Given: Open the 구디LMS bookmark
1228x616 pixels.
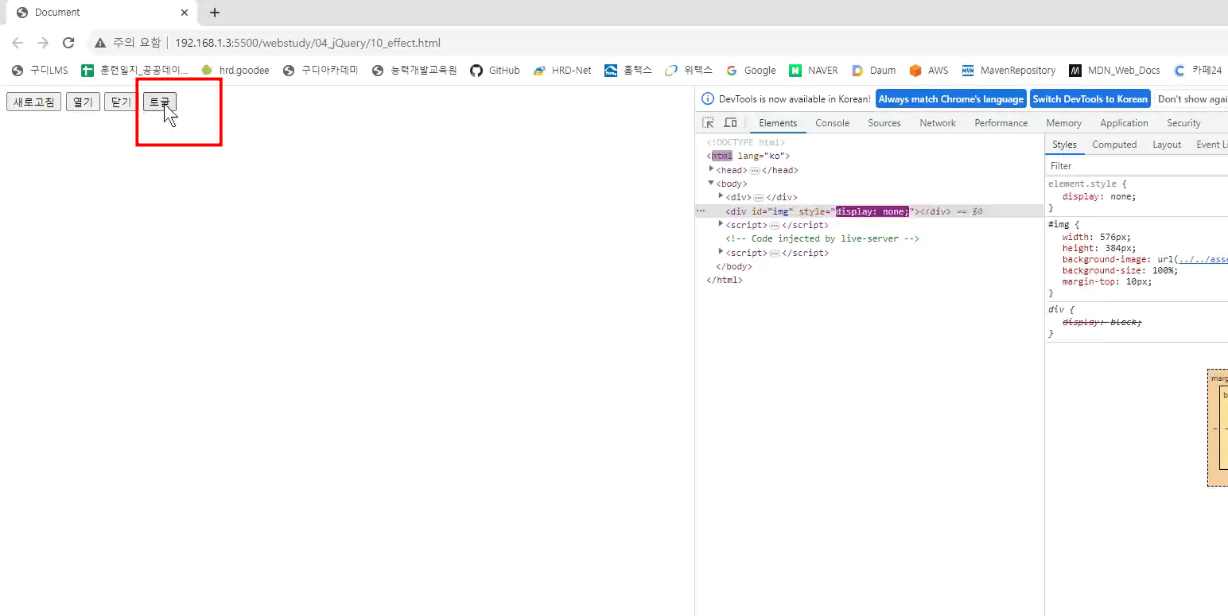Looking at the screenshot, I should [40, 71].
